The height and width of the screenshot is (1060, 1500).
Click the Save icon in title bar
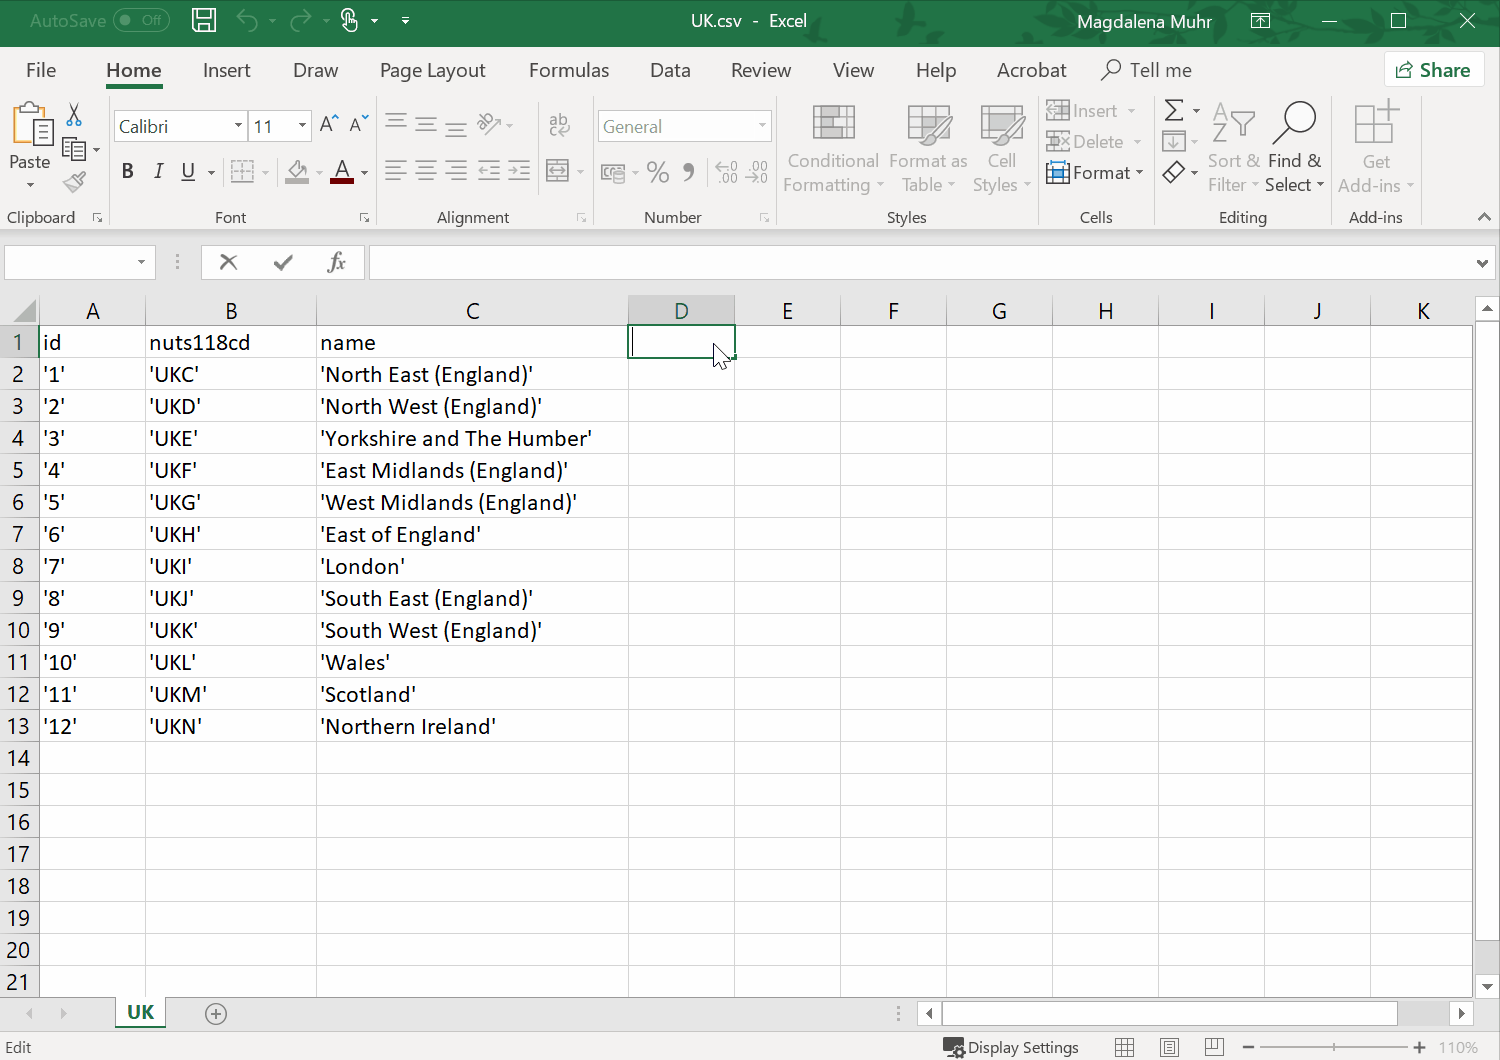(x=204, y=20)
